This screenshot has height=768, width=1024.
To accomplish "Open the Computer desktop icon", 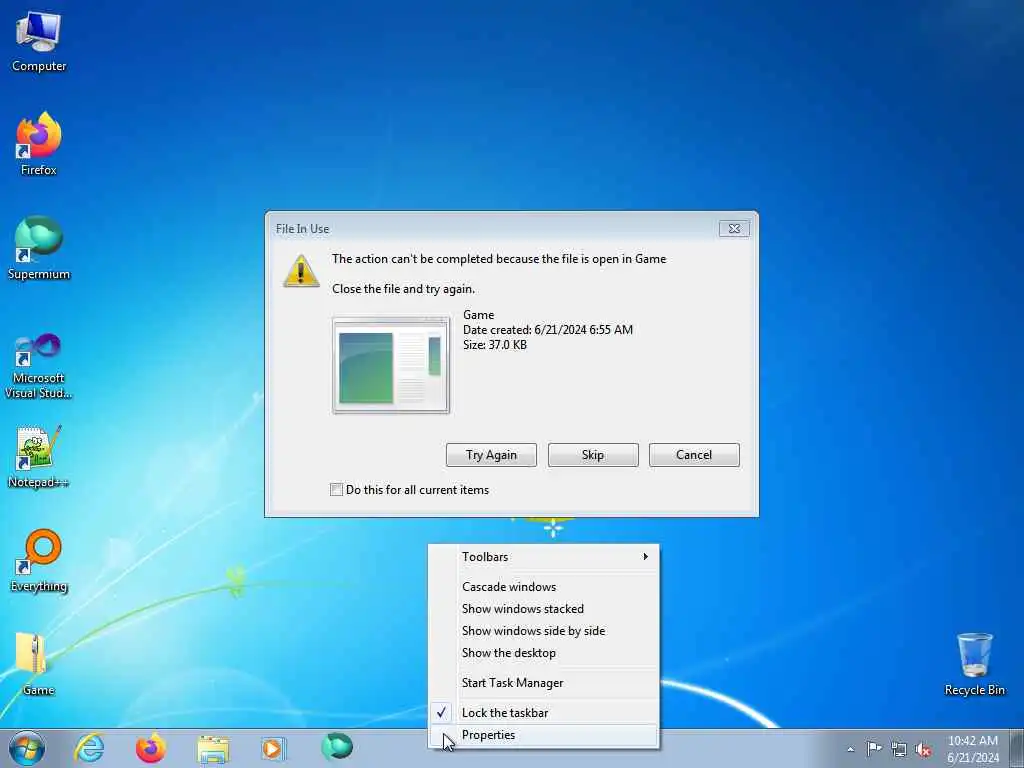I will coord(39,42).
